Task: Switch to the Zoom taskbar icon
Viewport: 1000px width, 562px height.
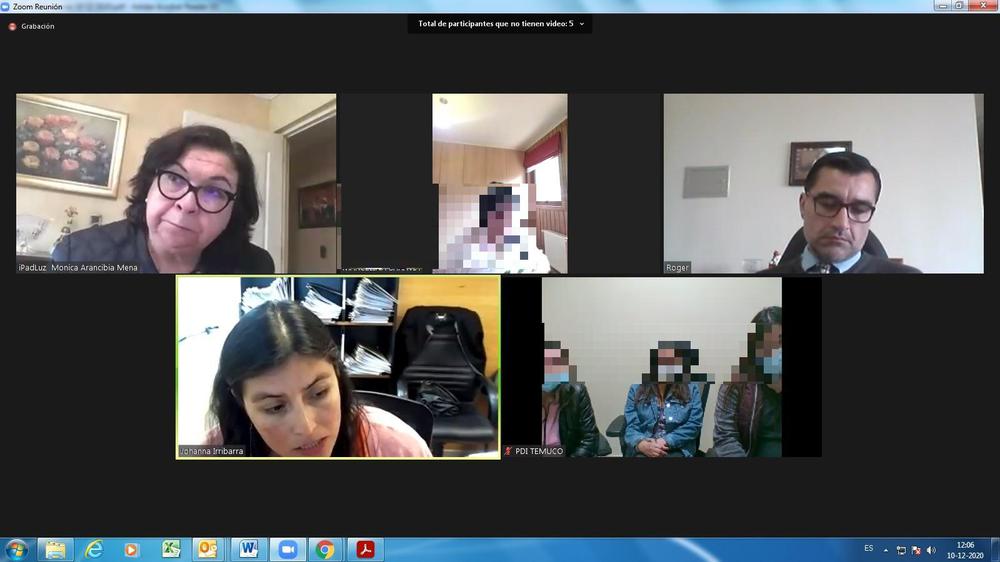Action: 288,549
